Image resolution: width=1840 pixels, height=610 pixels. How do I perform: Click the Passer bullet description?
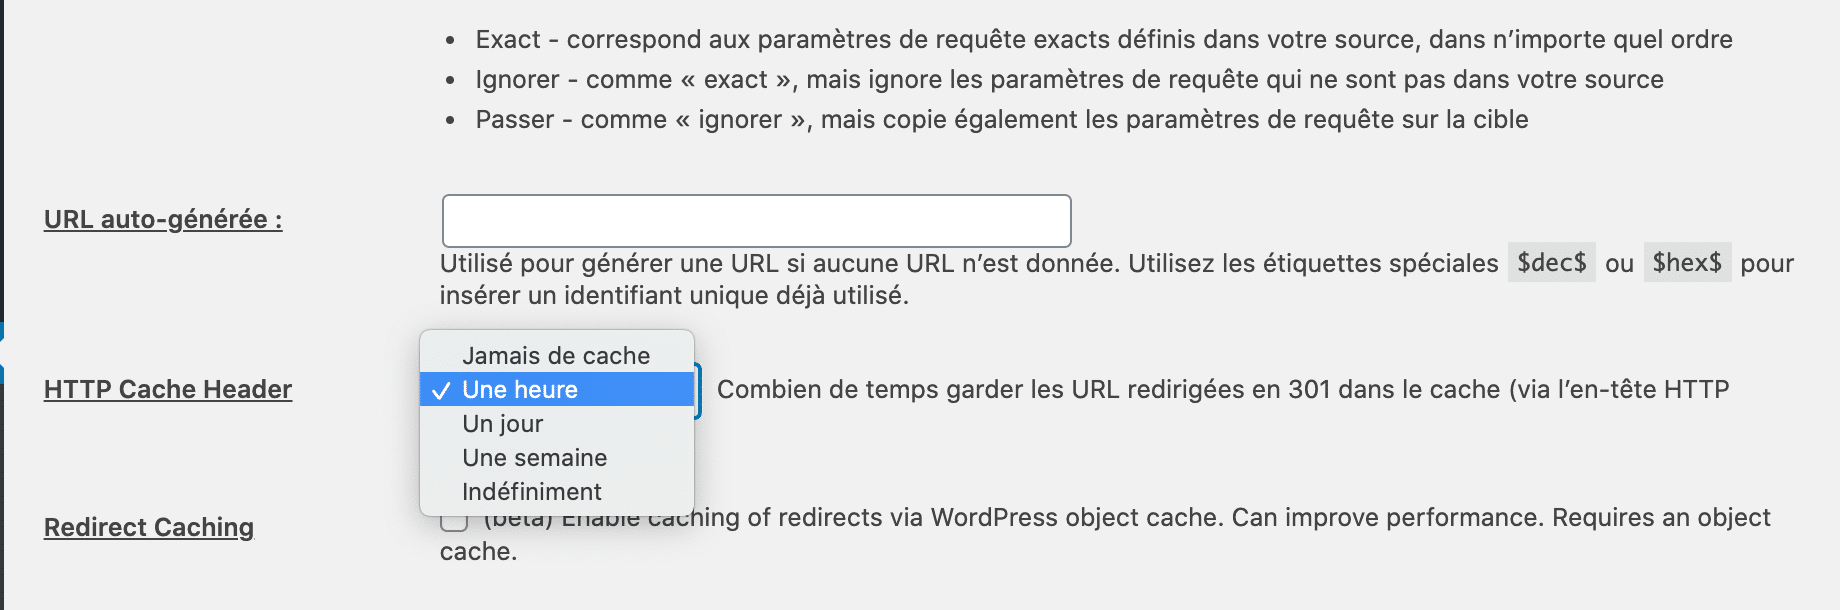(1002, 120)
